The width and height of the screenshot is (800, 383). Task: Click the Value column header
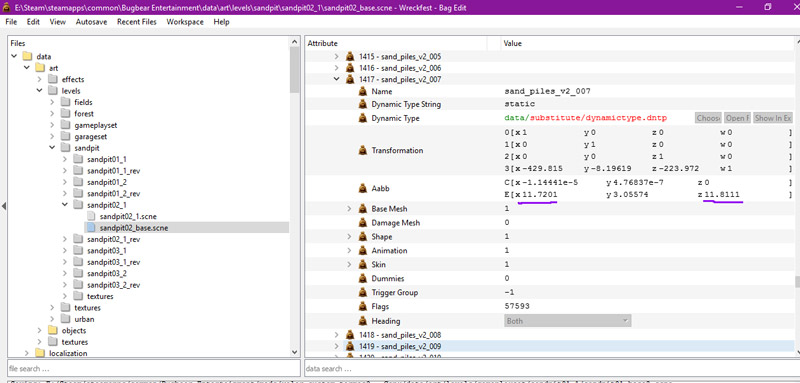(x=648, y=44)
